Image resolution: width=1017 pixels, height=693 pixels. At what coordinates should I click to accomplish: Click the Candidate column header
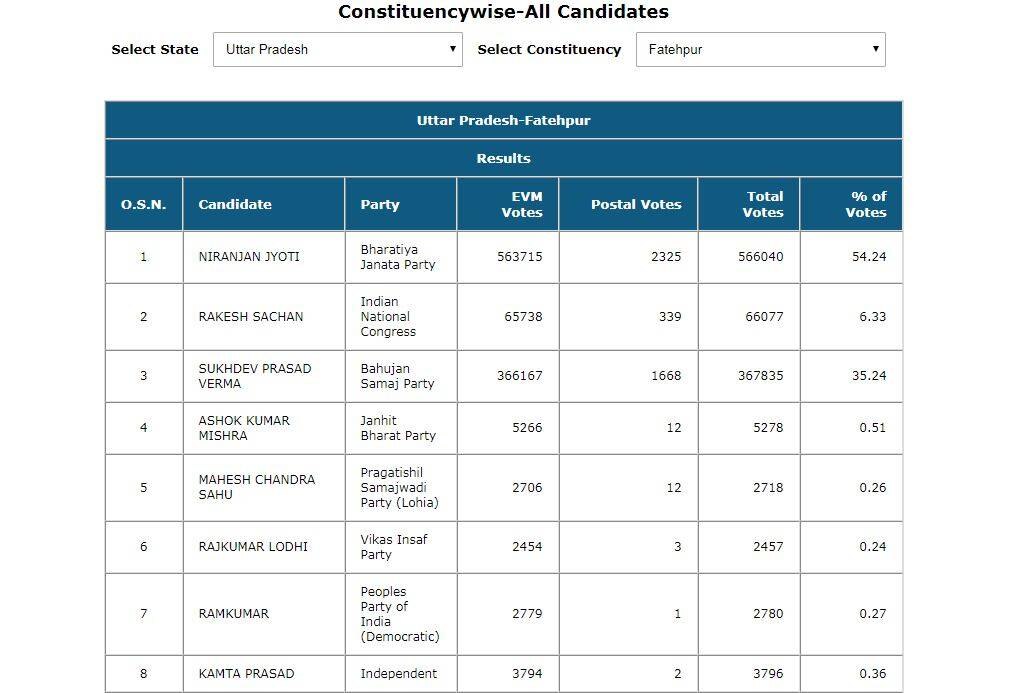pos(235,204)
